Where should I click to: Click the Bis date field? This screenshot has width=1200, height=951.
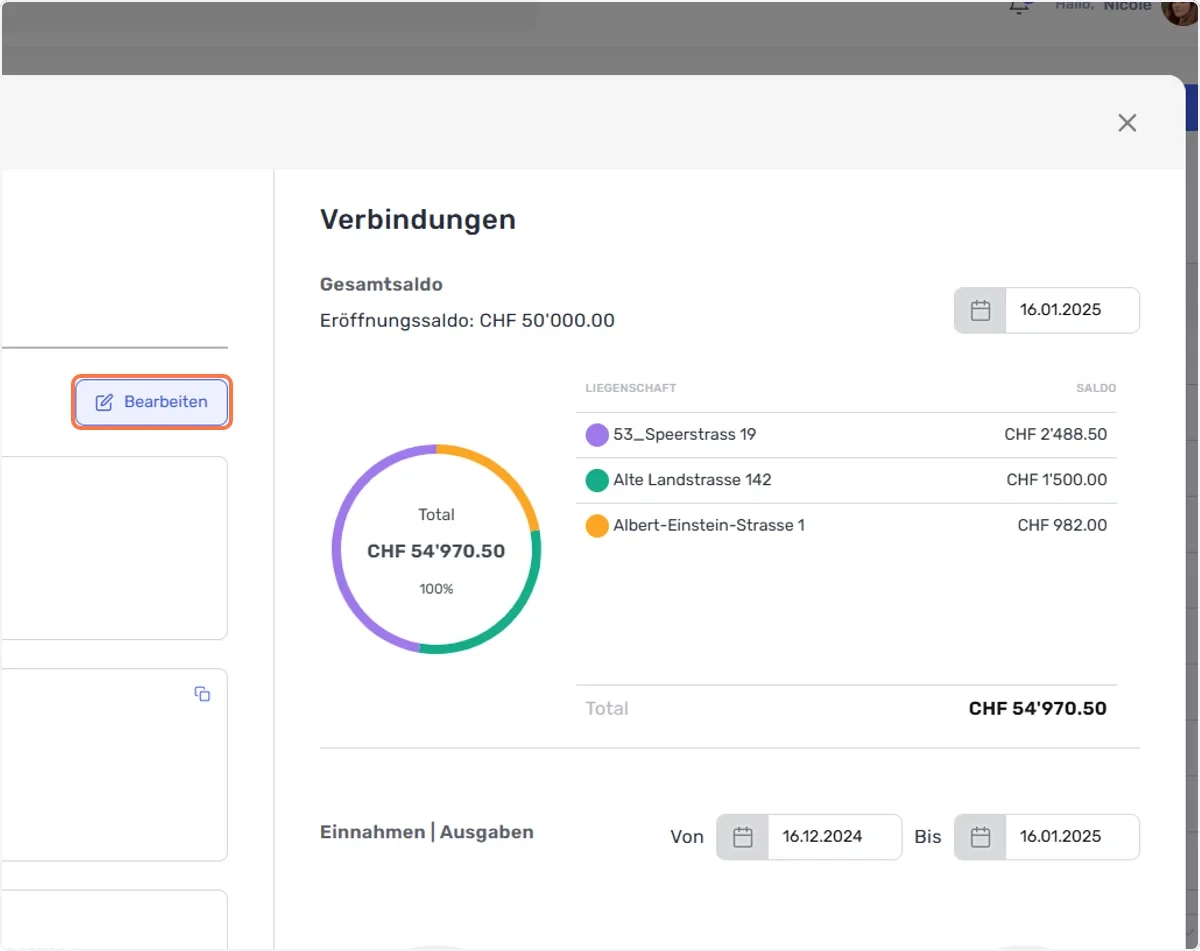click(1072, 837)
